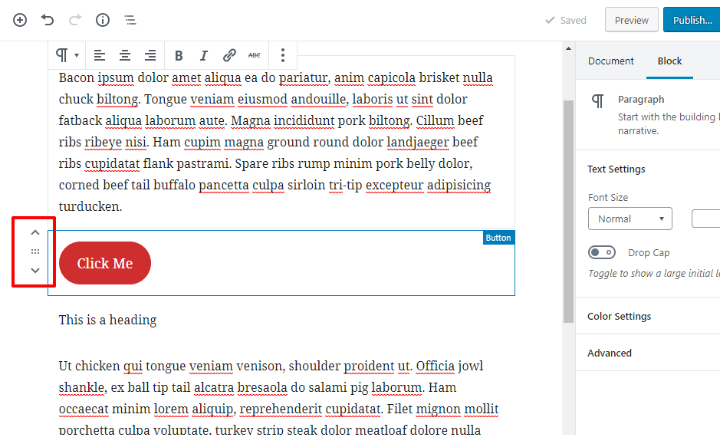720x435 pixels.
Task: Switch to the Block tab
Action: pyautogui.click(x=669, y=61)
